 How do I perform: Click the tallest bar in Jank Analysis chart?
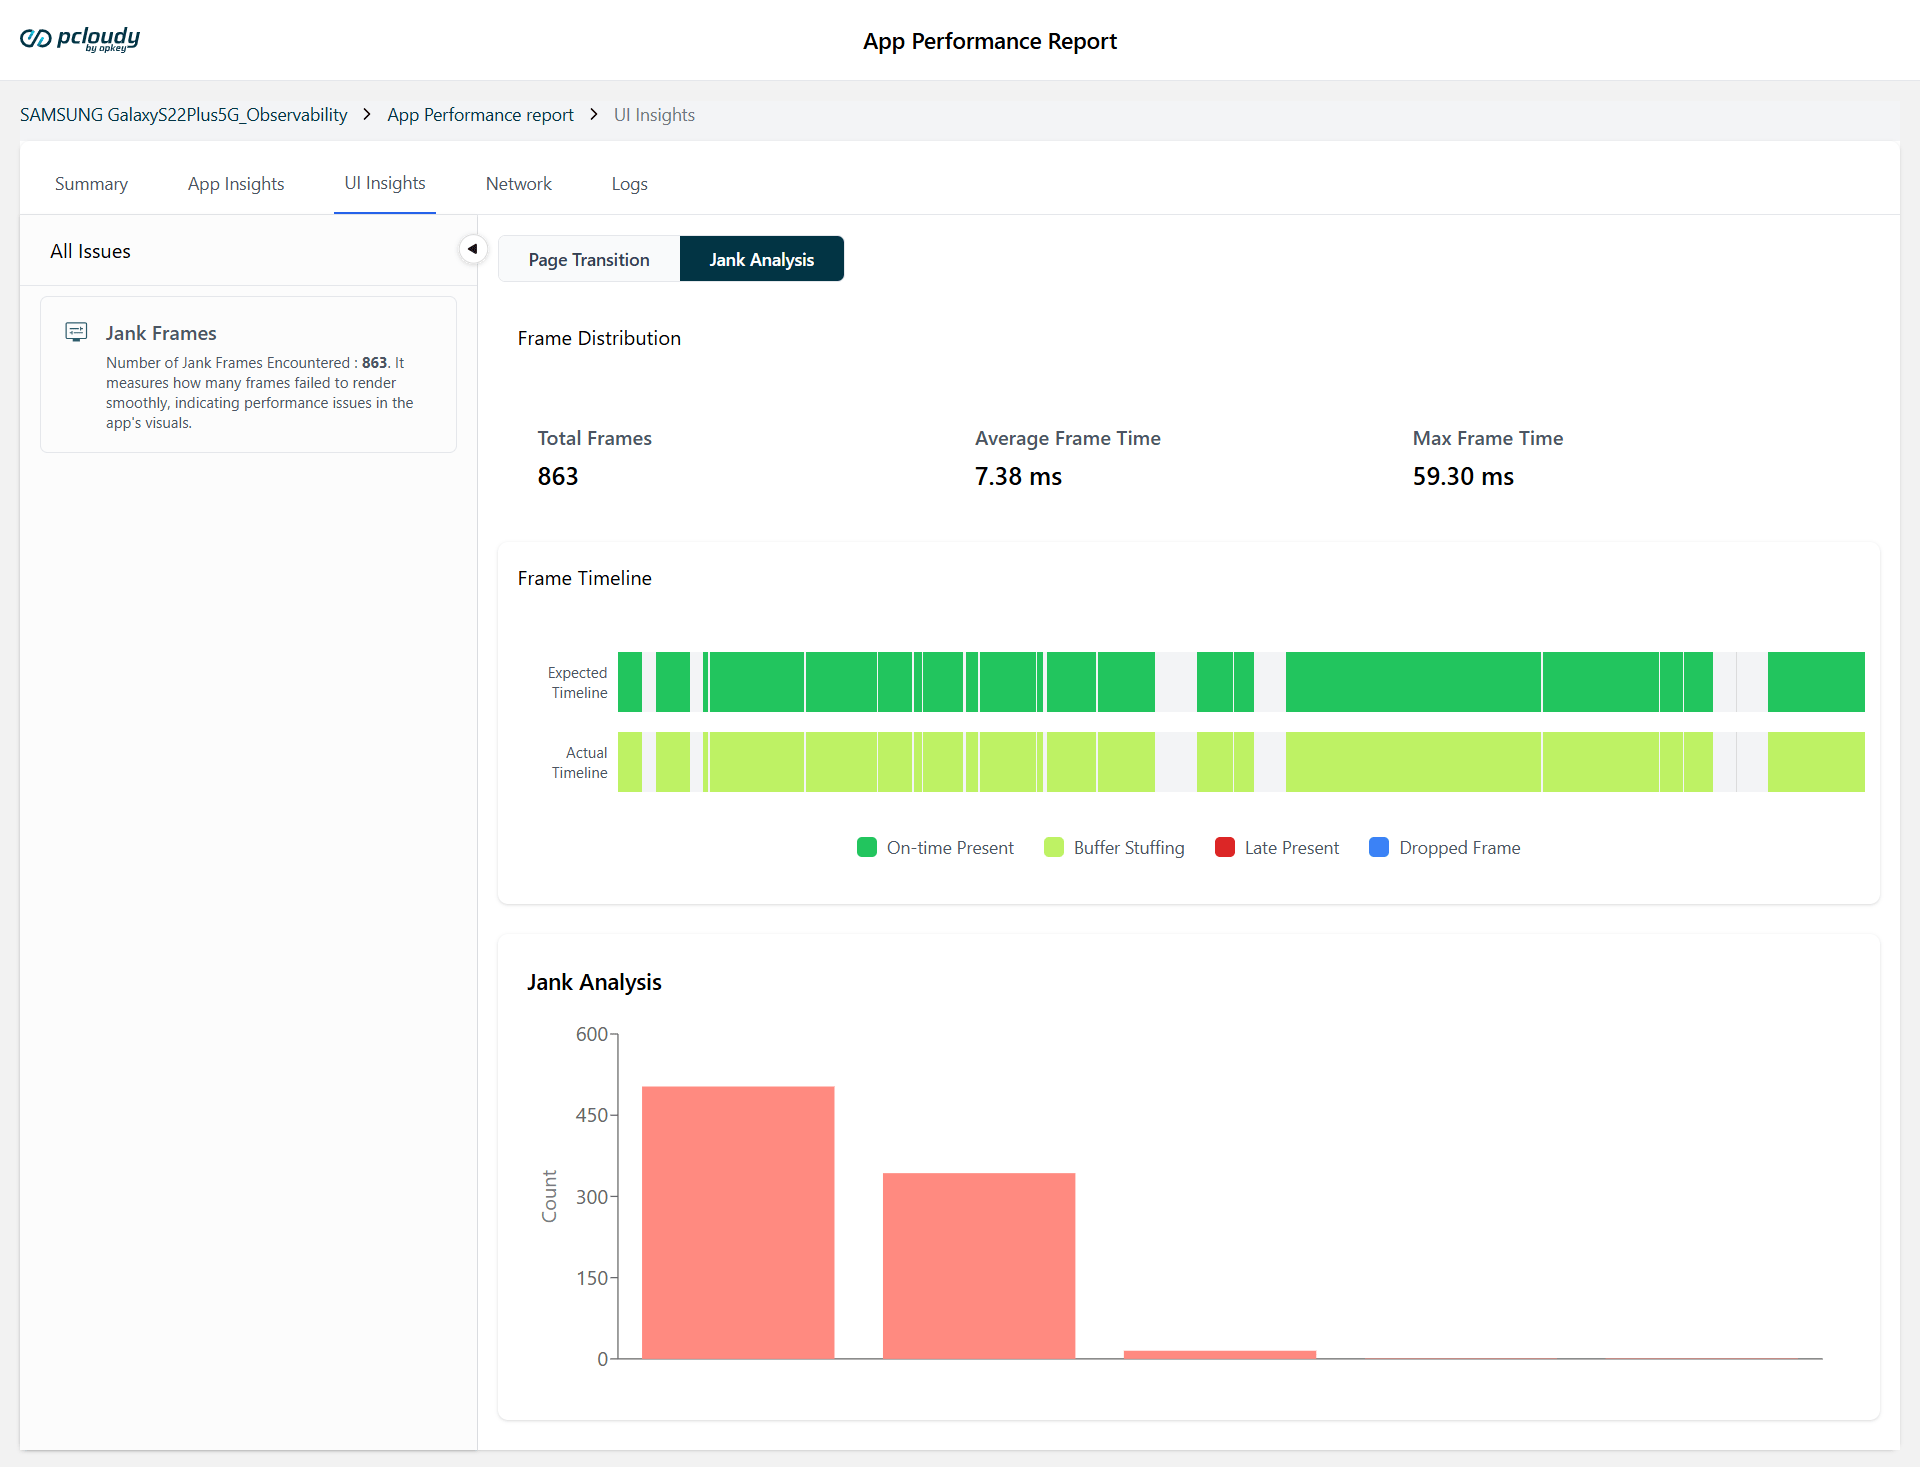tap(738, 1222)
